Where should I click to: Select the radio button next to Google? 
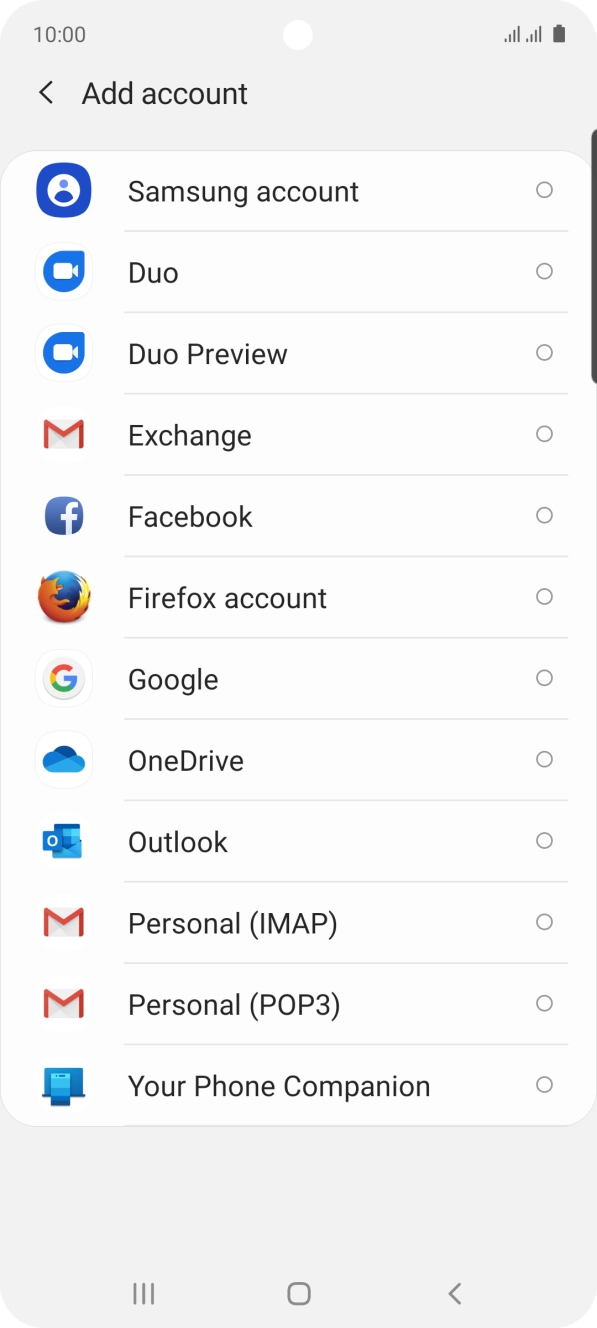pos(544,678)
